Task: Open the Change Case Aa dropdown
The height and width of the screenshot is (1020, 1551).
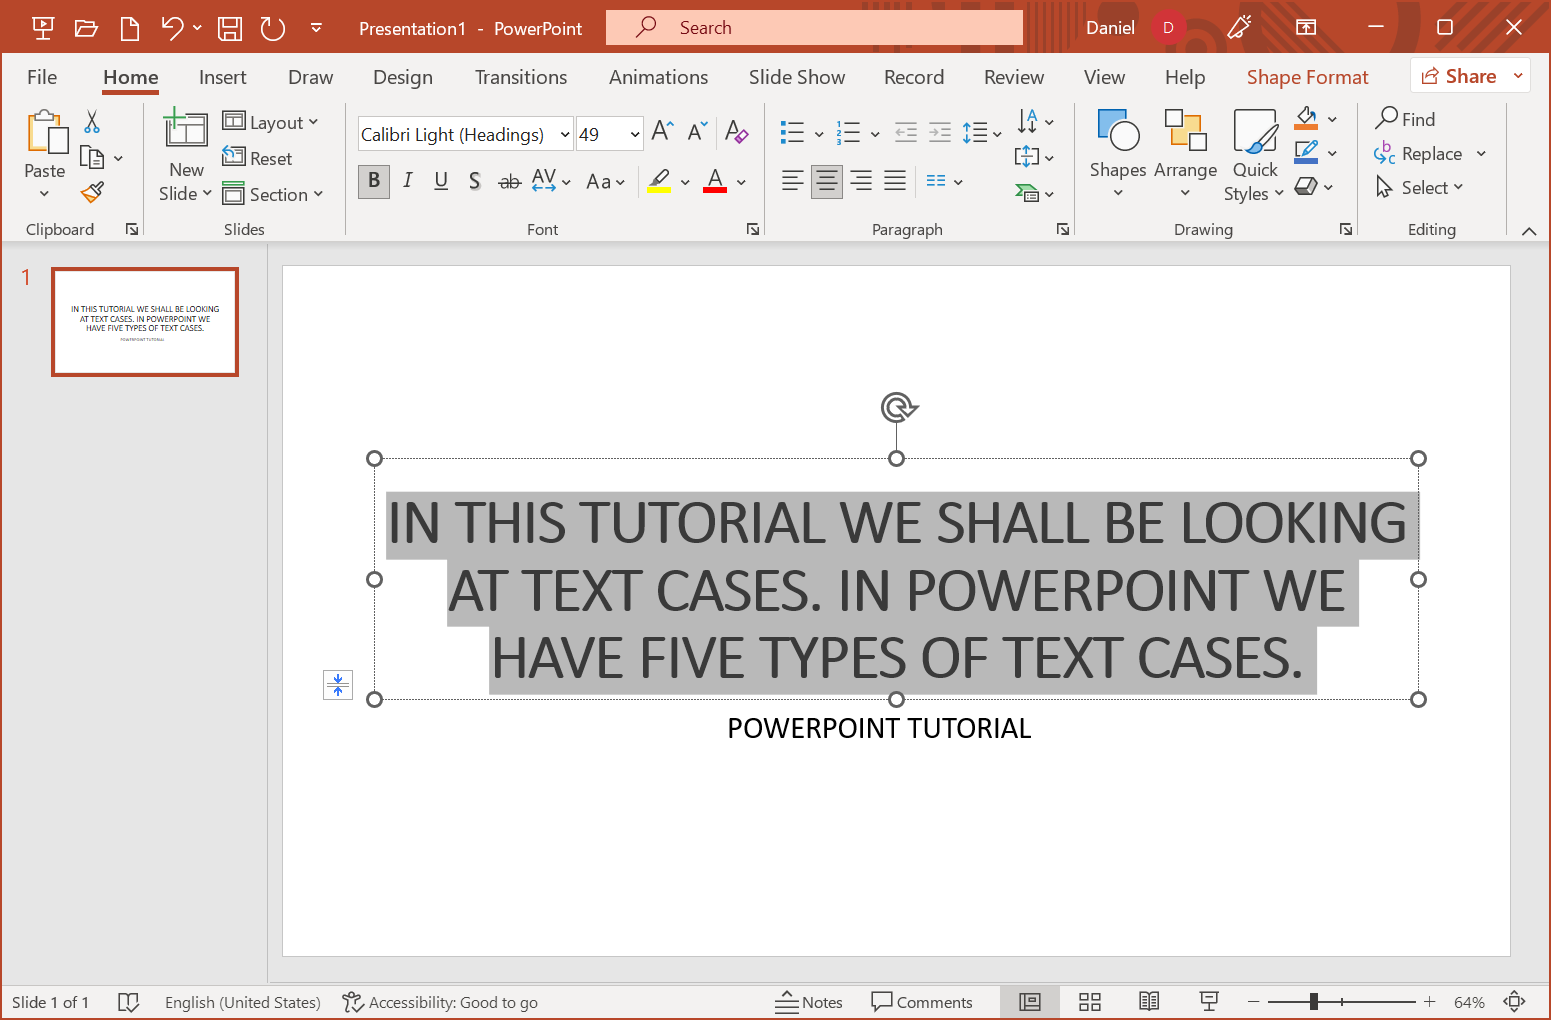Action: tap(605, 182)
